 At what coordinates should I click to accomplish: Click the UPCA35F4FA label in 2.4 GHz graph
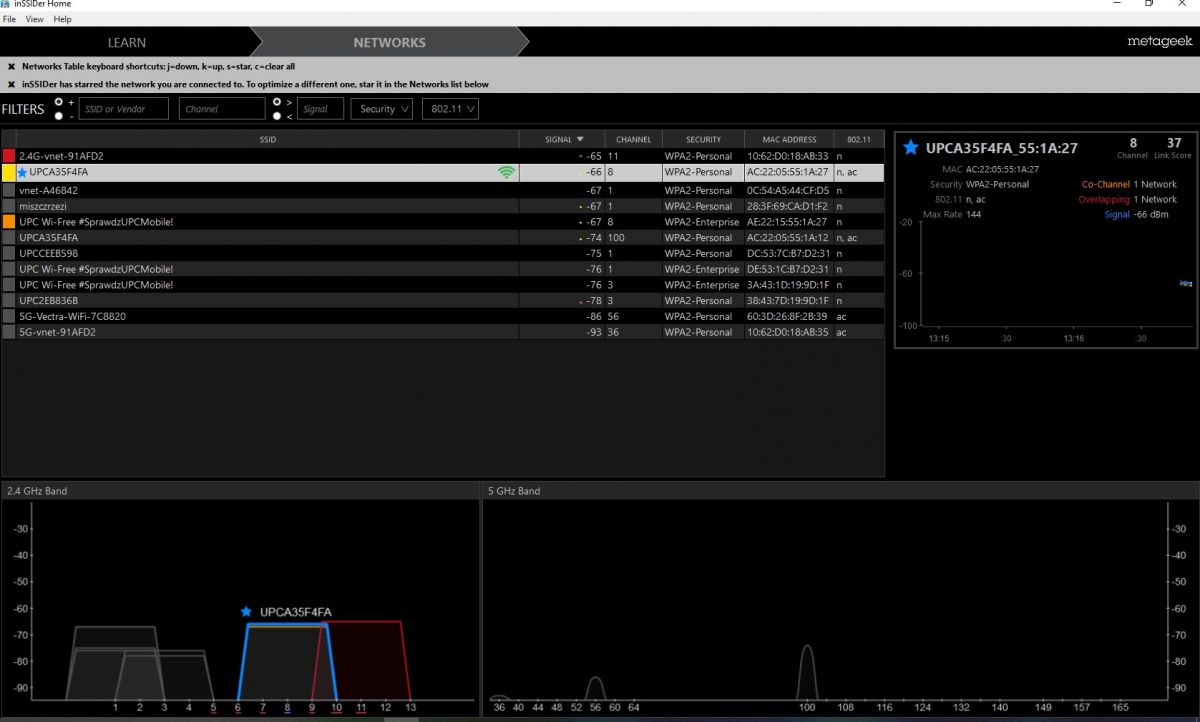point(295,612)
